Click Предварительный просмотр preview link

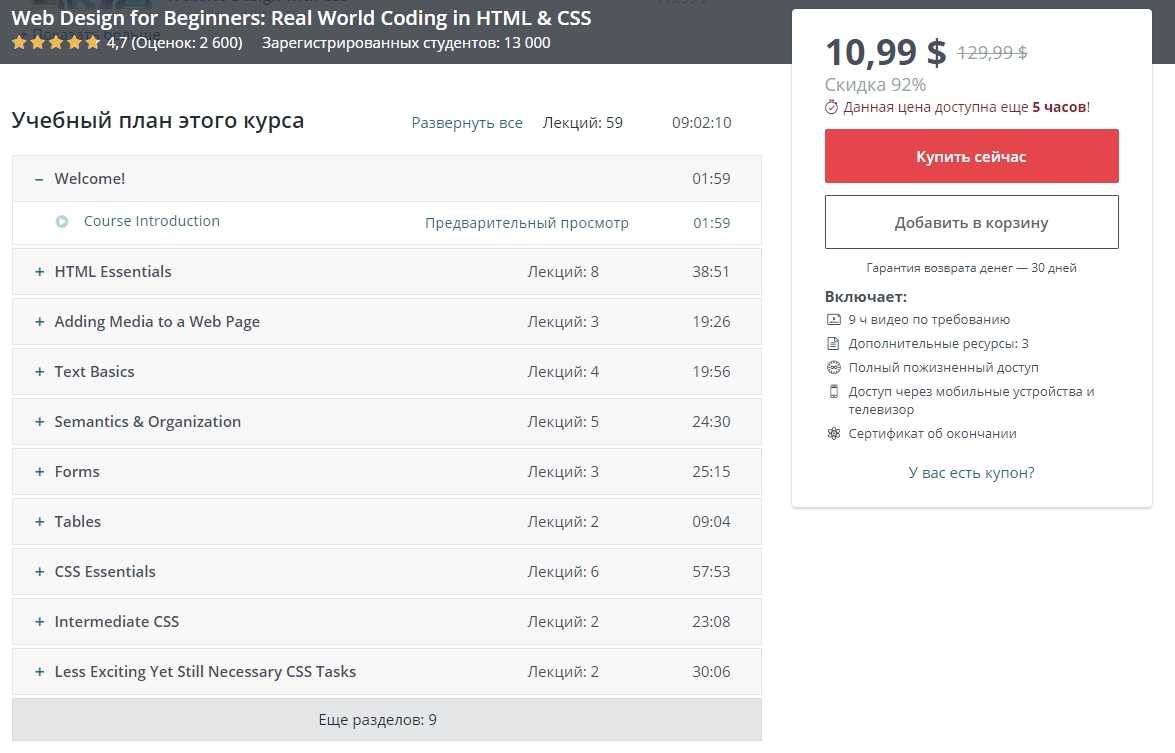[527, 223]
